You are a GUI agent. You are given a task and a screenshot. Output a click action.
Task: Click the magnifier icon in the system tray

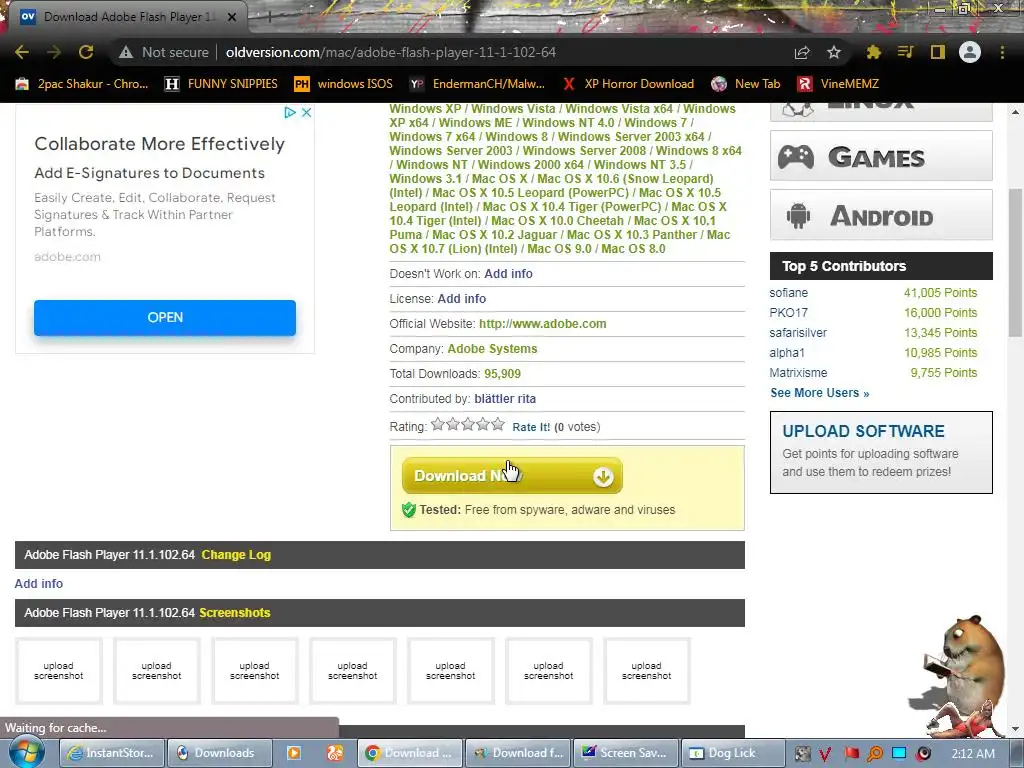(874, 754)
